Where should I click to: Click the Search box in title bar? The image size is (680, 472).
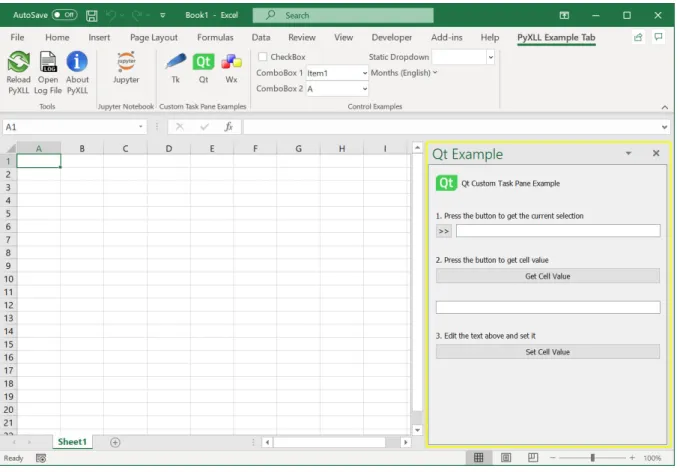343,16
